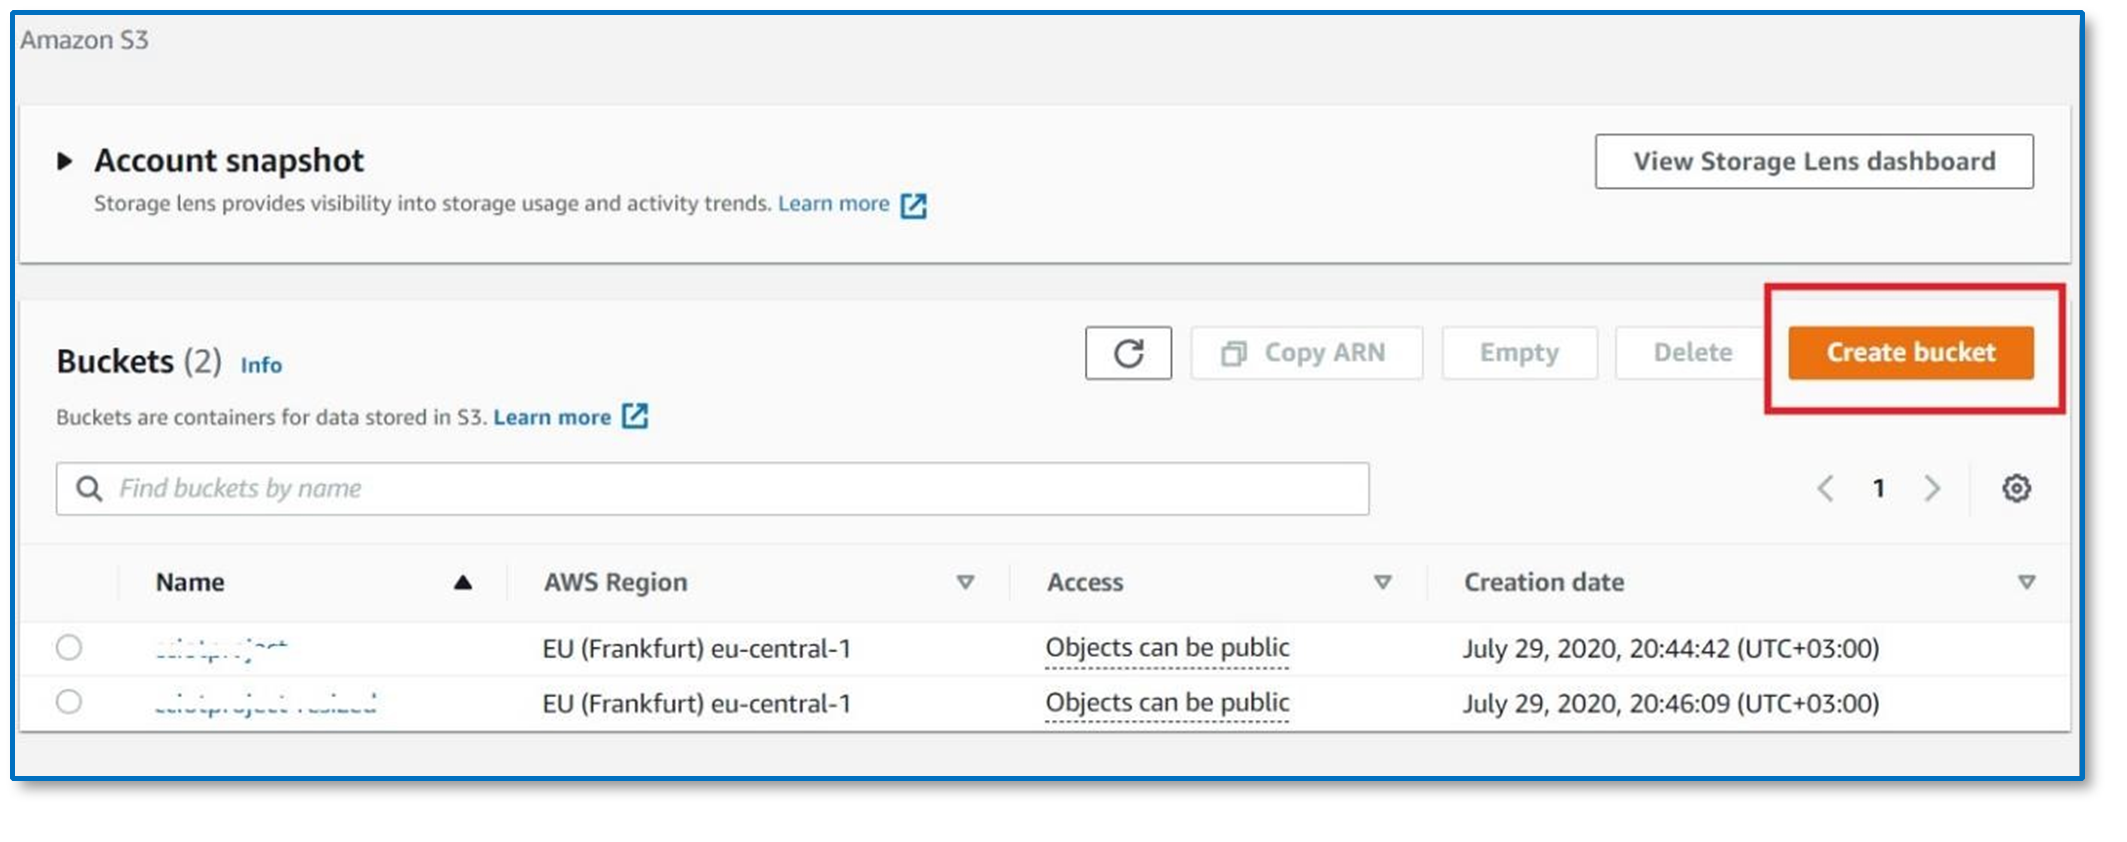The width and height of the screenshot is (2127, 842).
Task: Expand the Account snapshot section
Action: tap(65, 161)
